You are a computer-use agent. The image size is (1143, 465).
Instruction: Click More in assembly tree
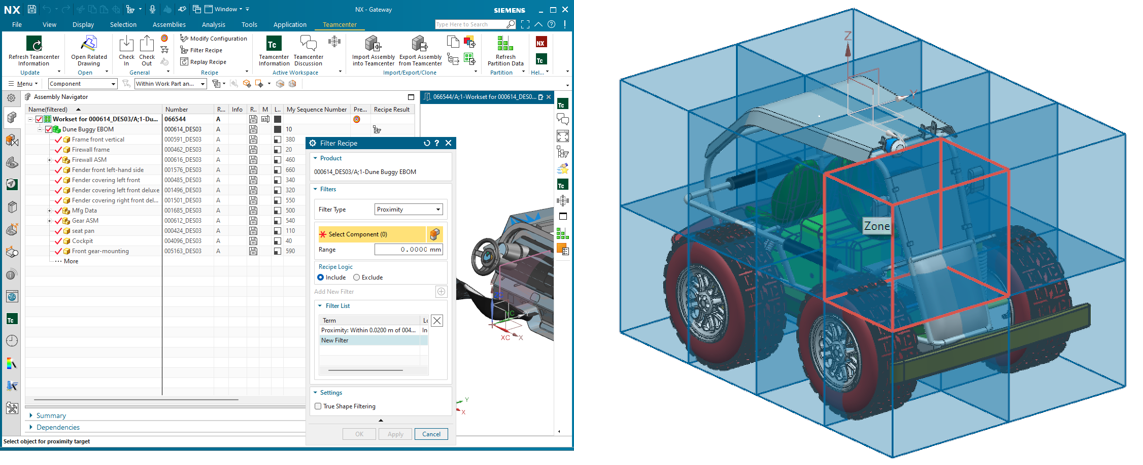(x=70, y=261)
